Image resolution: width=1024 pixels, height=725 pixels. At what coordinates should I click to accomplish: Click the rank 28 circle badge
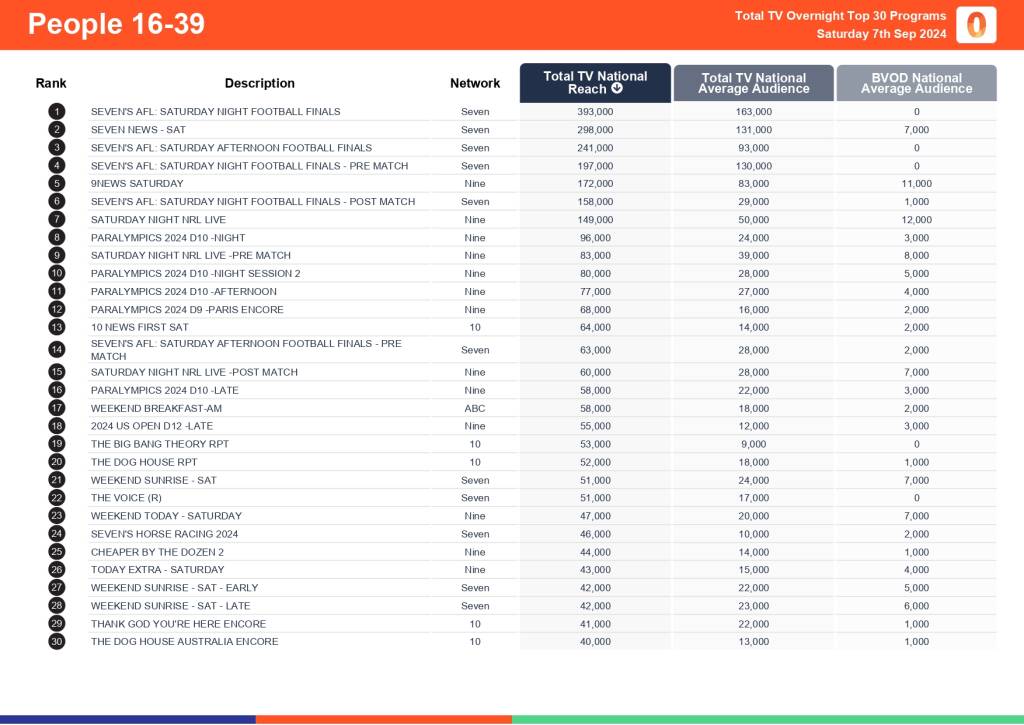pyautogui.click(x=57, y=605)
